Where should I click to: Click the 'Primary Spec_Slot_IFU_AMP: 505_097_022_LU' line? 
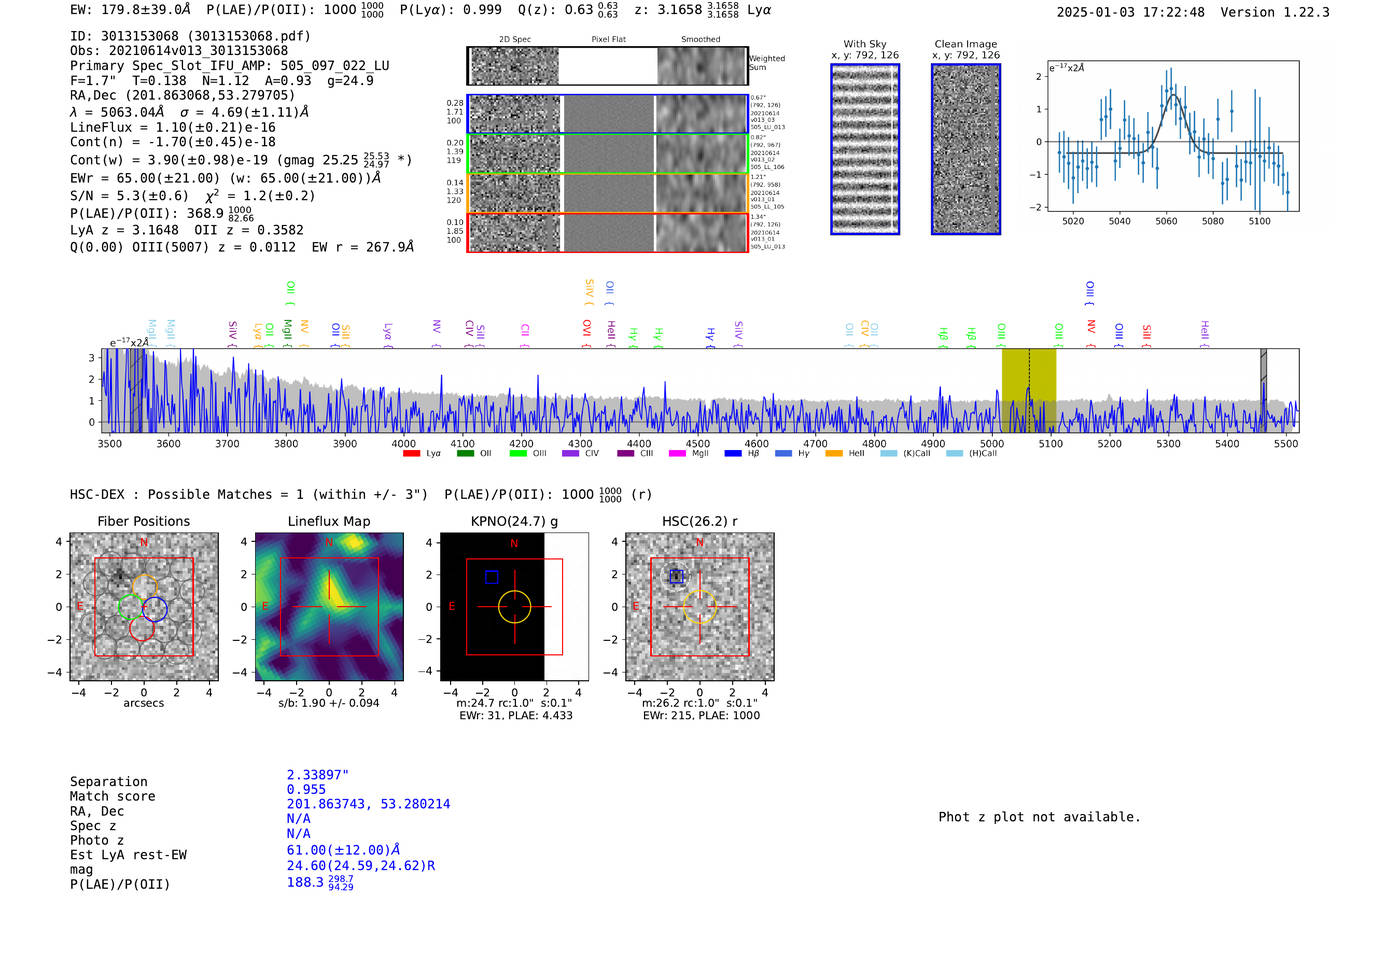230,66
